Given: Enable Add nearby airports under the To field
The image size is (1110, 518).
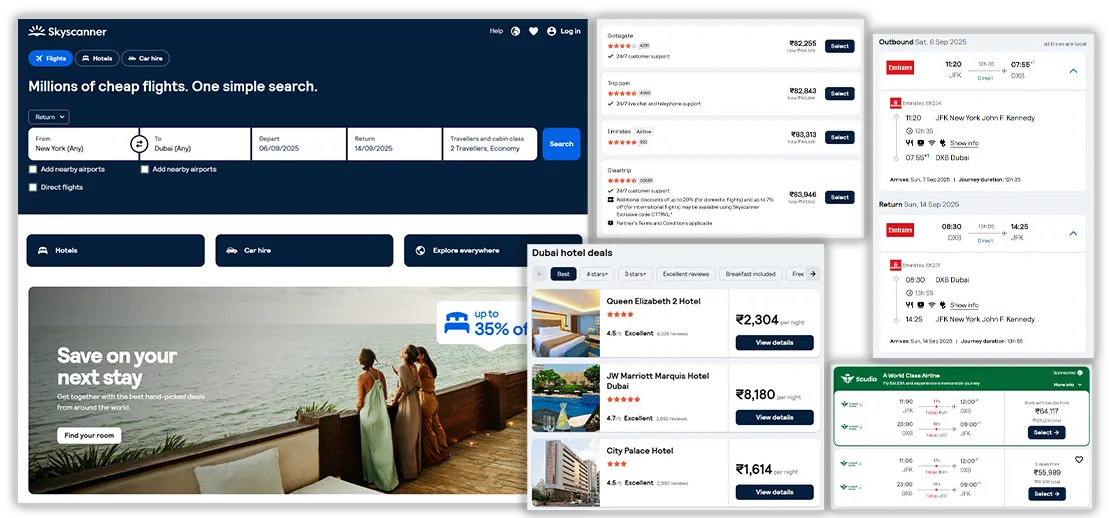Looking at the screenshot, I should [144, 169].
